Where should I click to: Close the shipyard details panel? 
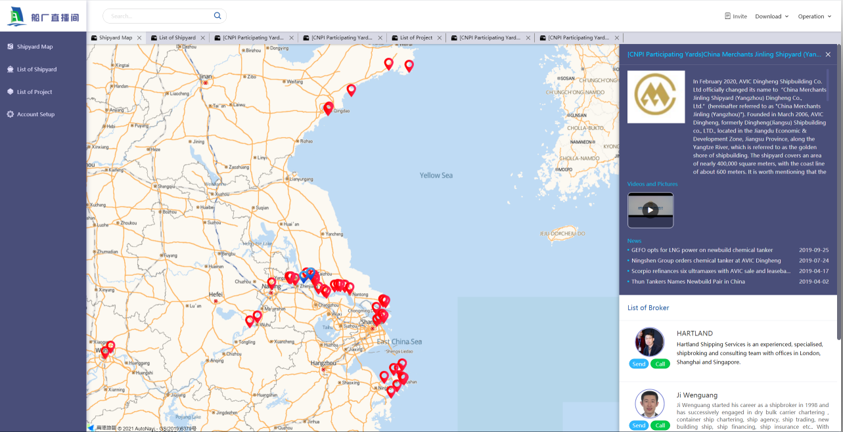pyautogui.click(x=828, y=55)
